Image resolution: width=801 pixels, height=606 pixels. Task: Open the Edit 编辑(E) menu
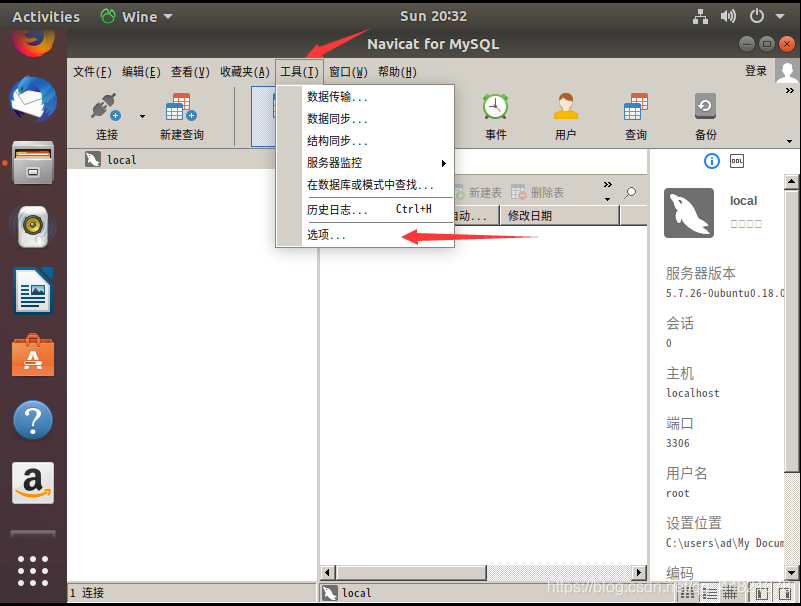(x=141, y=72)
